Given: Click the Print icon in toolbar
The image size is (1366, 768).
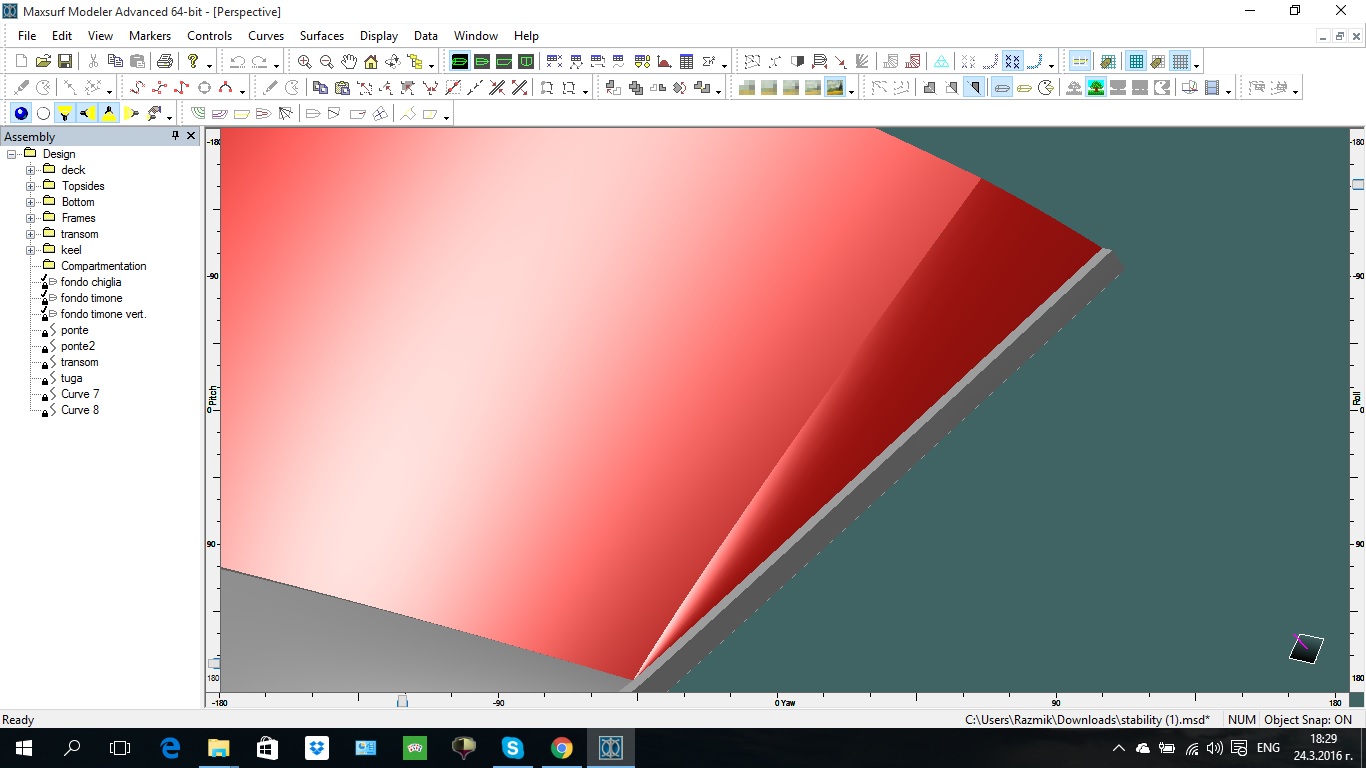Looking at the screenshot, I should tap(165, 62).
